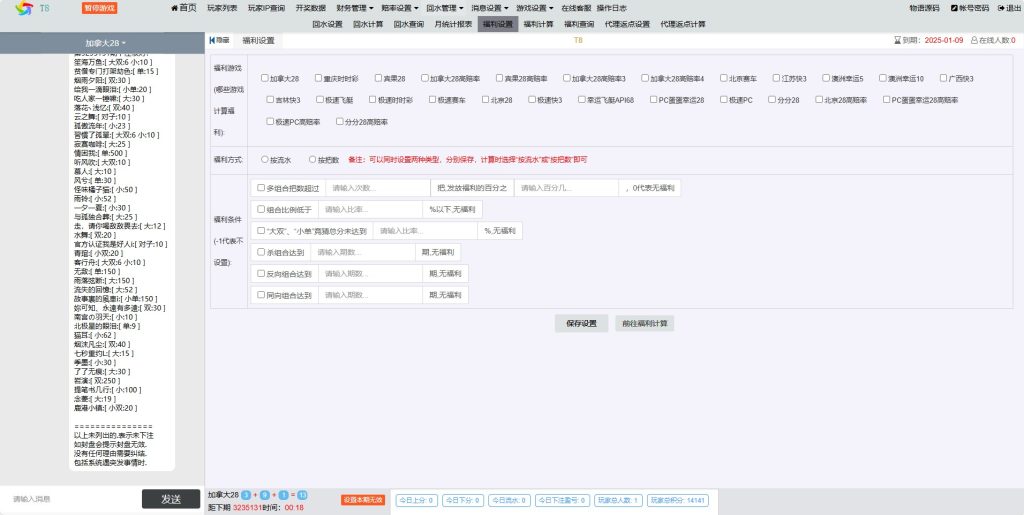This screenshot has width=1024, height=515.
Task: Click the 帐号密码 account icon
Action: click(x=954, y=8)
